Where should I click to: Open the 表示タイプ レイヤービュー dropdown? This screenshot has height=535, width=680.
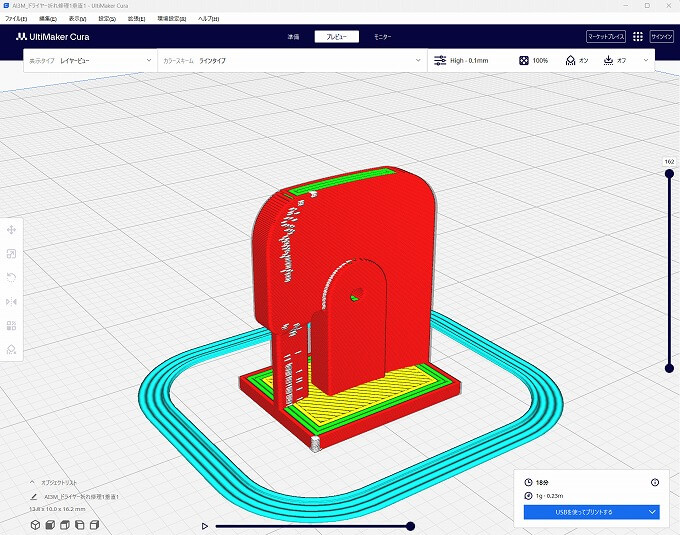tap(90, 61)
